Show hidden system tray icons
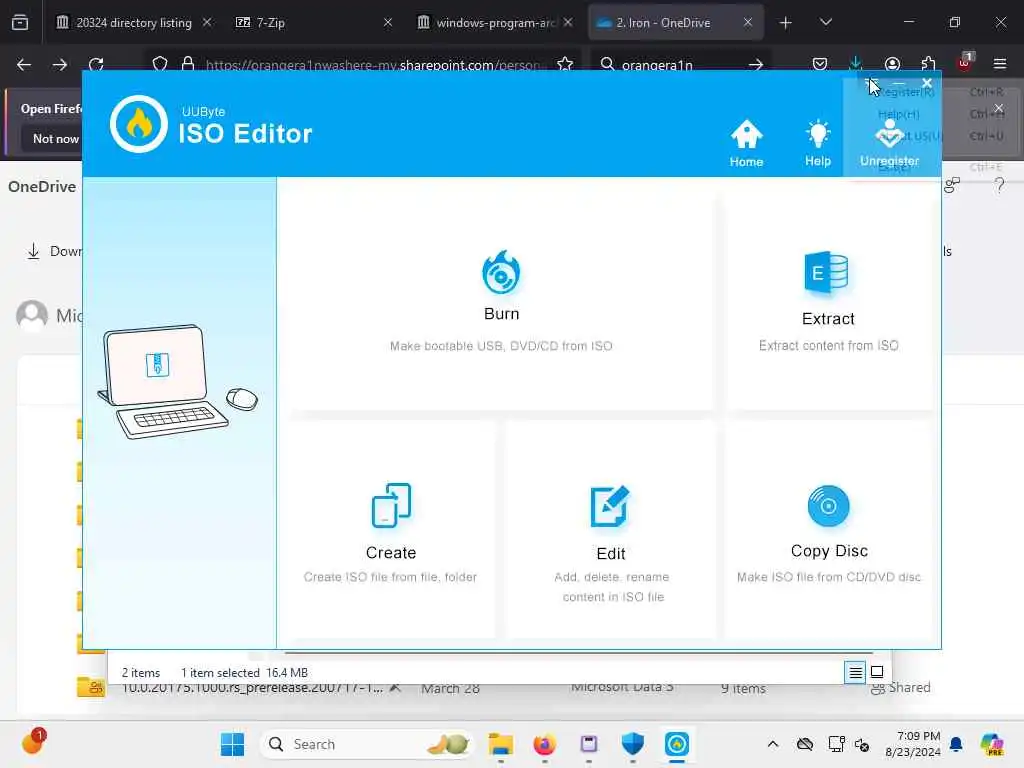The width and height of the screenshot is (1024, 768). tap(773, 744)
